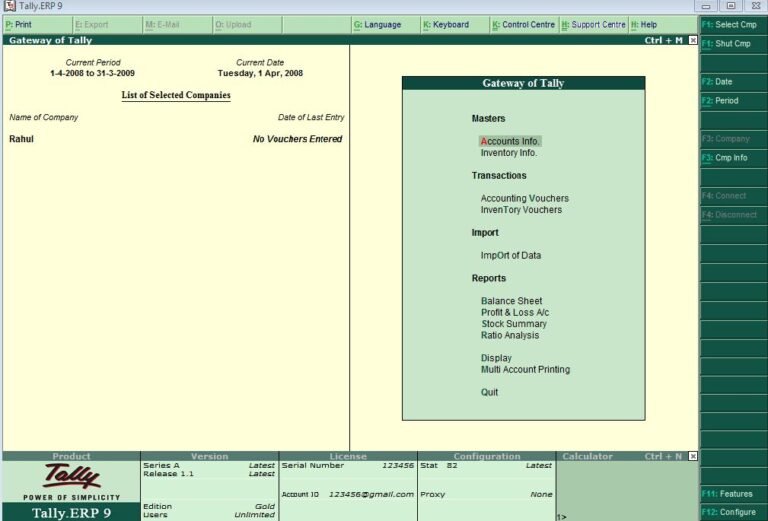Click company name Rahul
The width and height of the screenshot is (768, 521).
pos(21,139)
